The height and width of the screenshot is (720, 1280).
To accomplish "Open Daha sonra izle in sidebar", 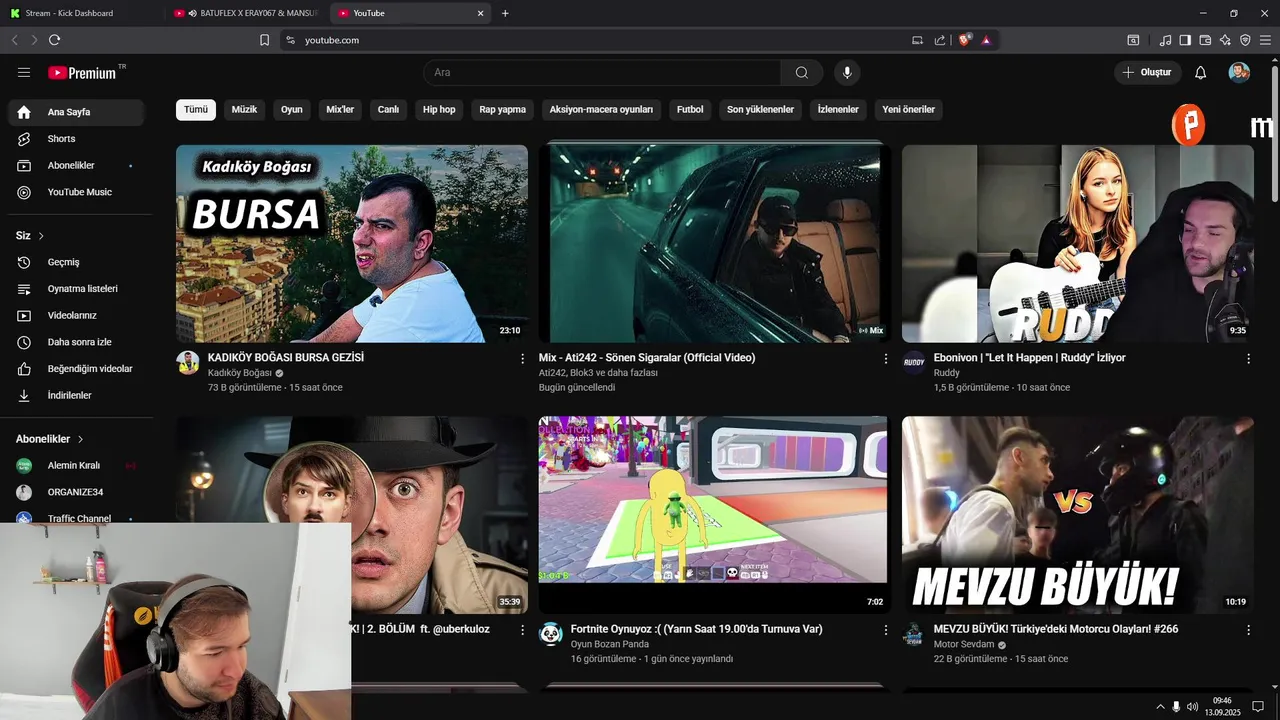I will click(x=76, y=342).
